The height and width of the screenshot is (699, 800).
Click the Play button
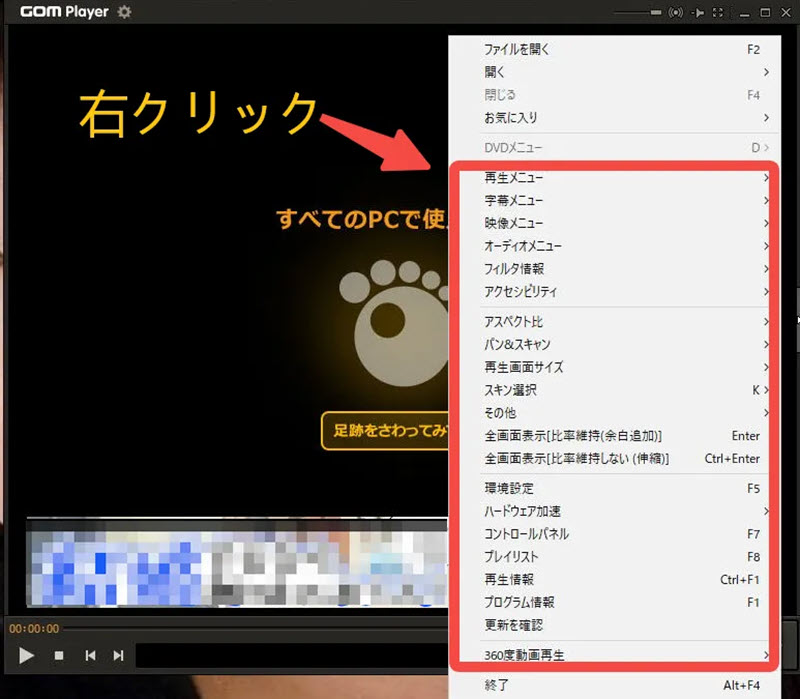[x=27, y=656]
